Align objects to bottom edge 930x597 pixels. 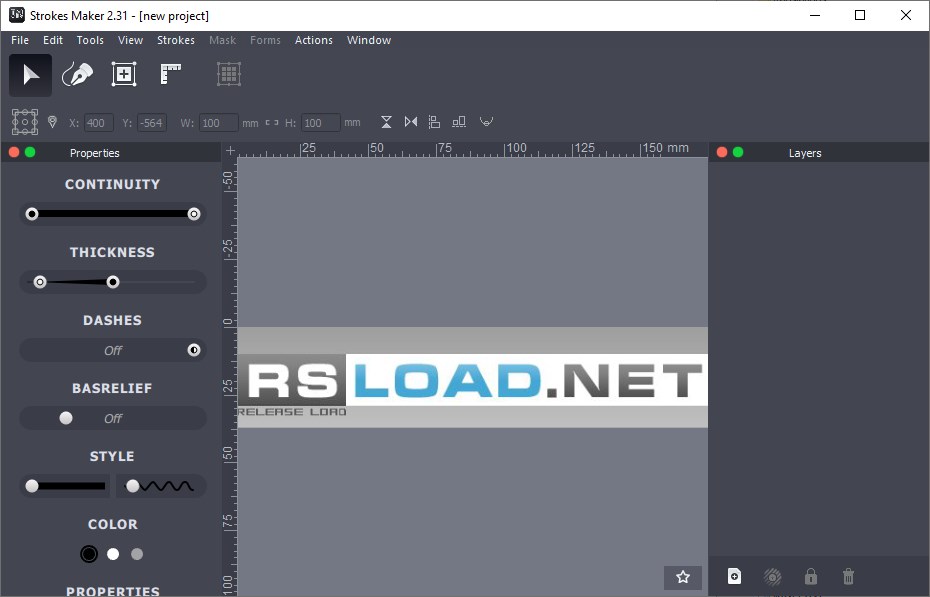[458, 122]
